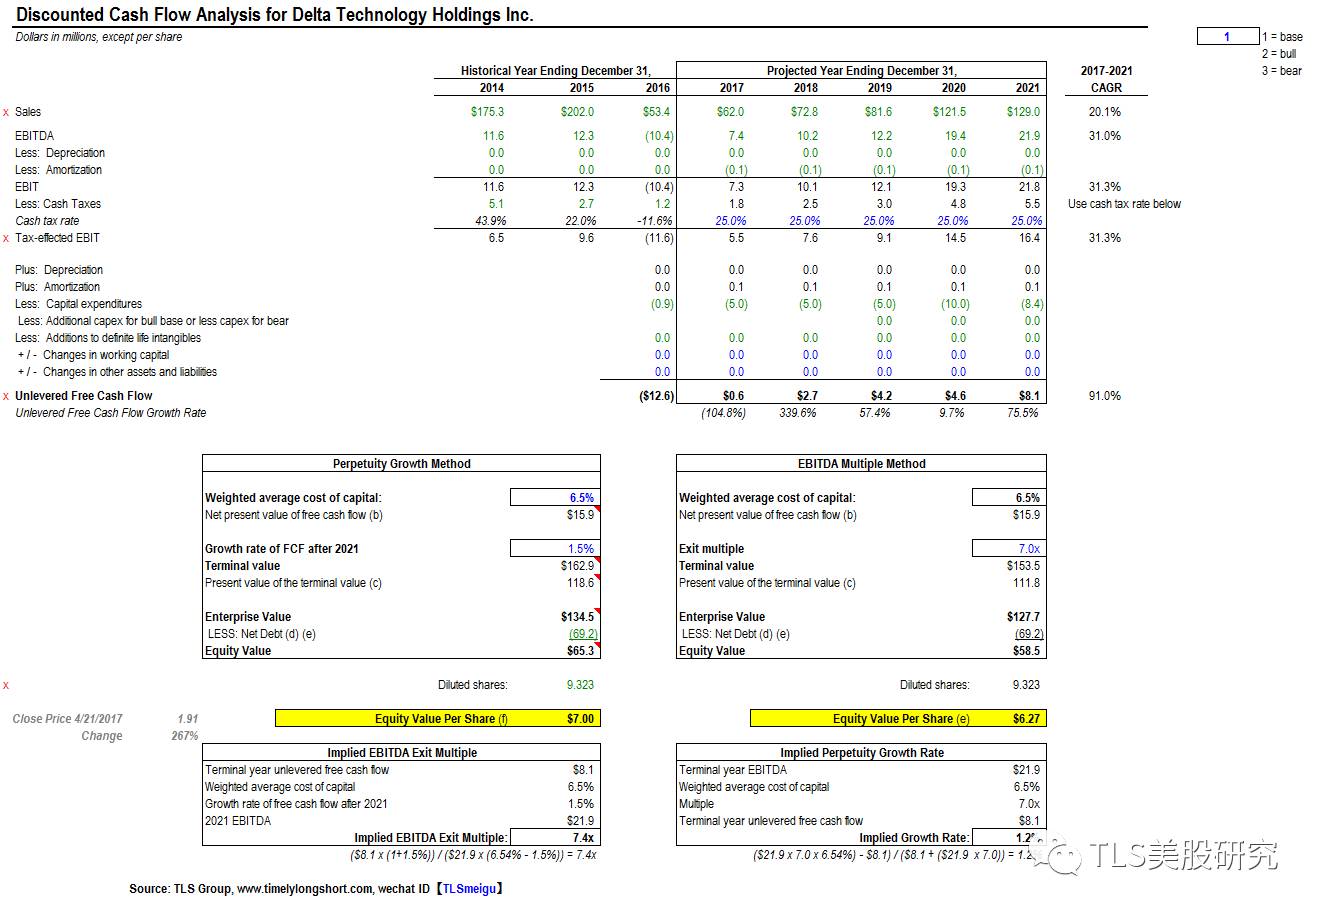Click the red x beside Unlevered Free Cash Flow
Image resolution: width=1322 pixels, height=914 pixels.
(6, 396)
